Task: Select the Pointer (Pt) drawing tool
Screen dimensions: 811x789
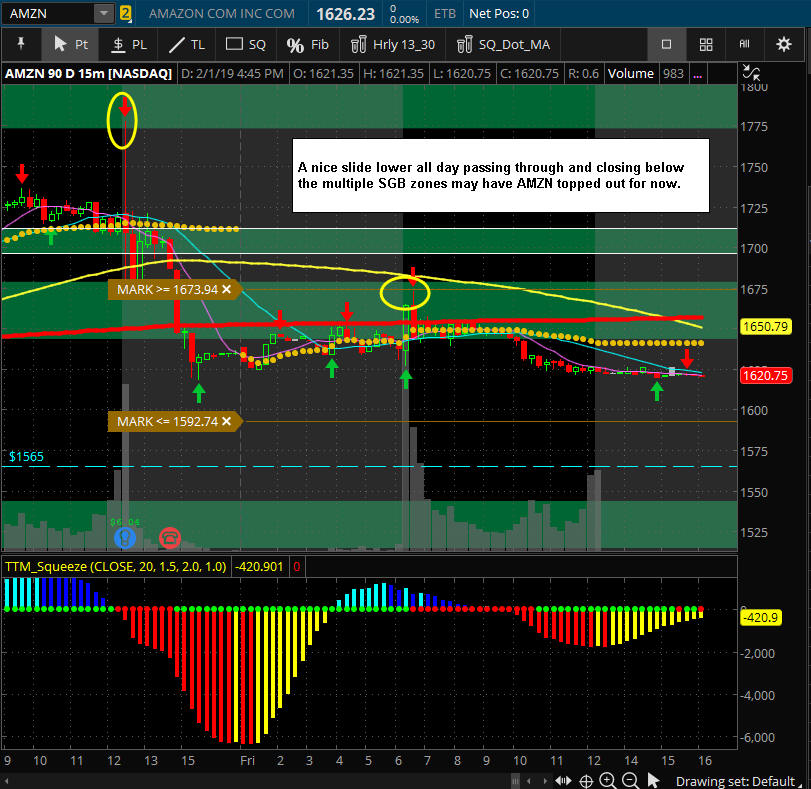Action: click(68, 44)
